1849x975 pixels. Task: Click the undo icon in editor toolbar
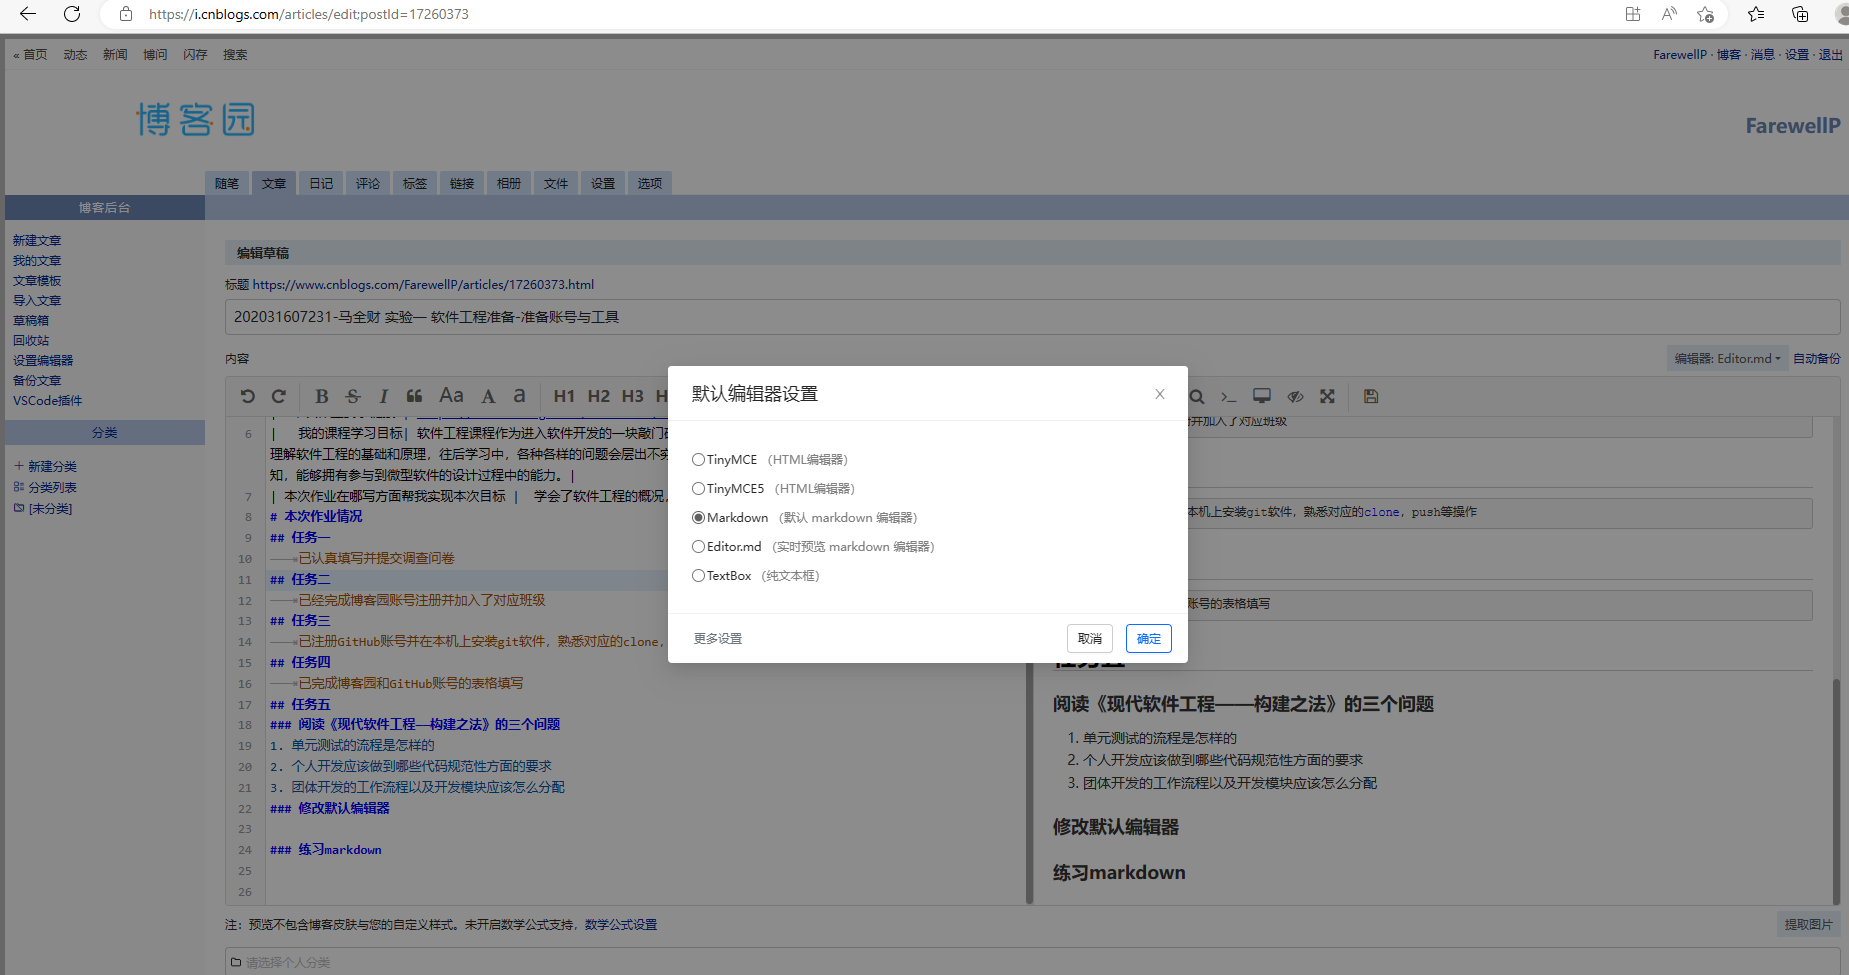(x=248, y=396)
